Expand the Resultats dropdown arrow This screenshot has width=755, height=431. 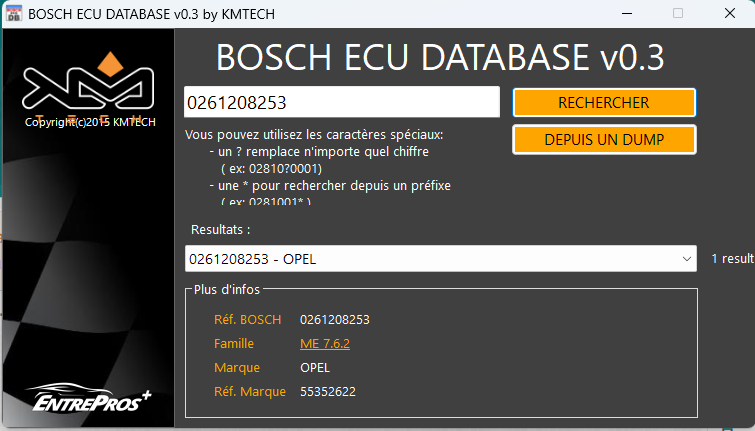coord(687,259)
